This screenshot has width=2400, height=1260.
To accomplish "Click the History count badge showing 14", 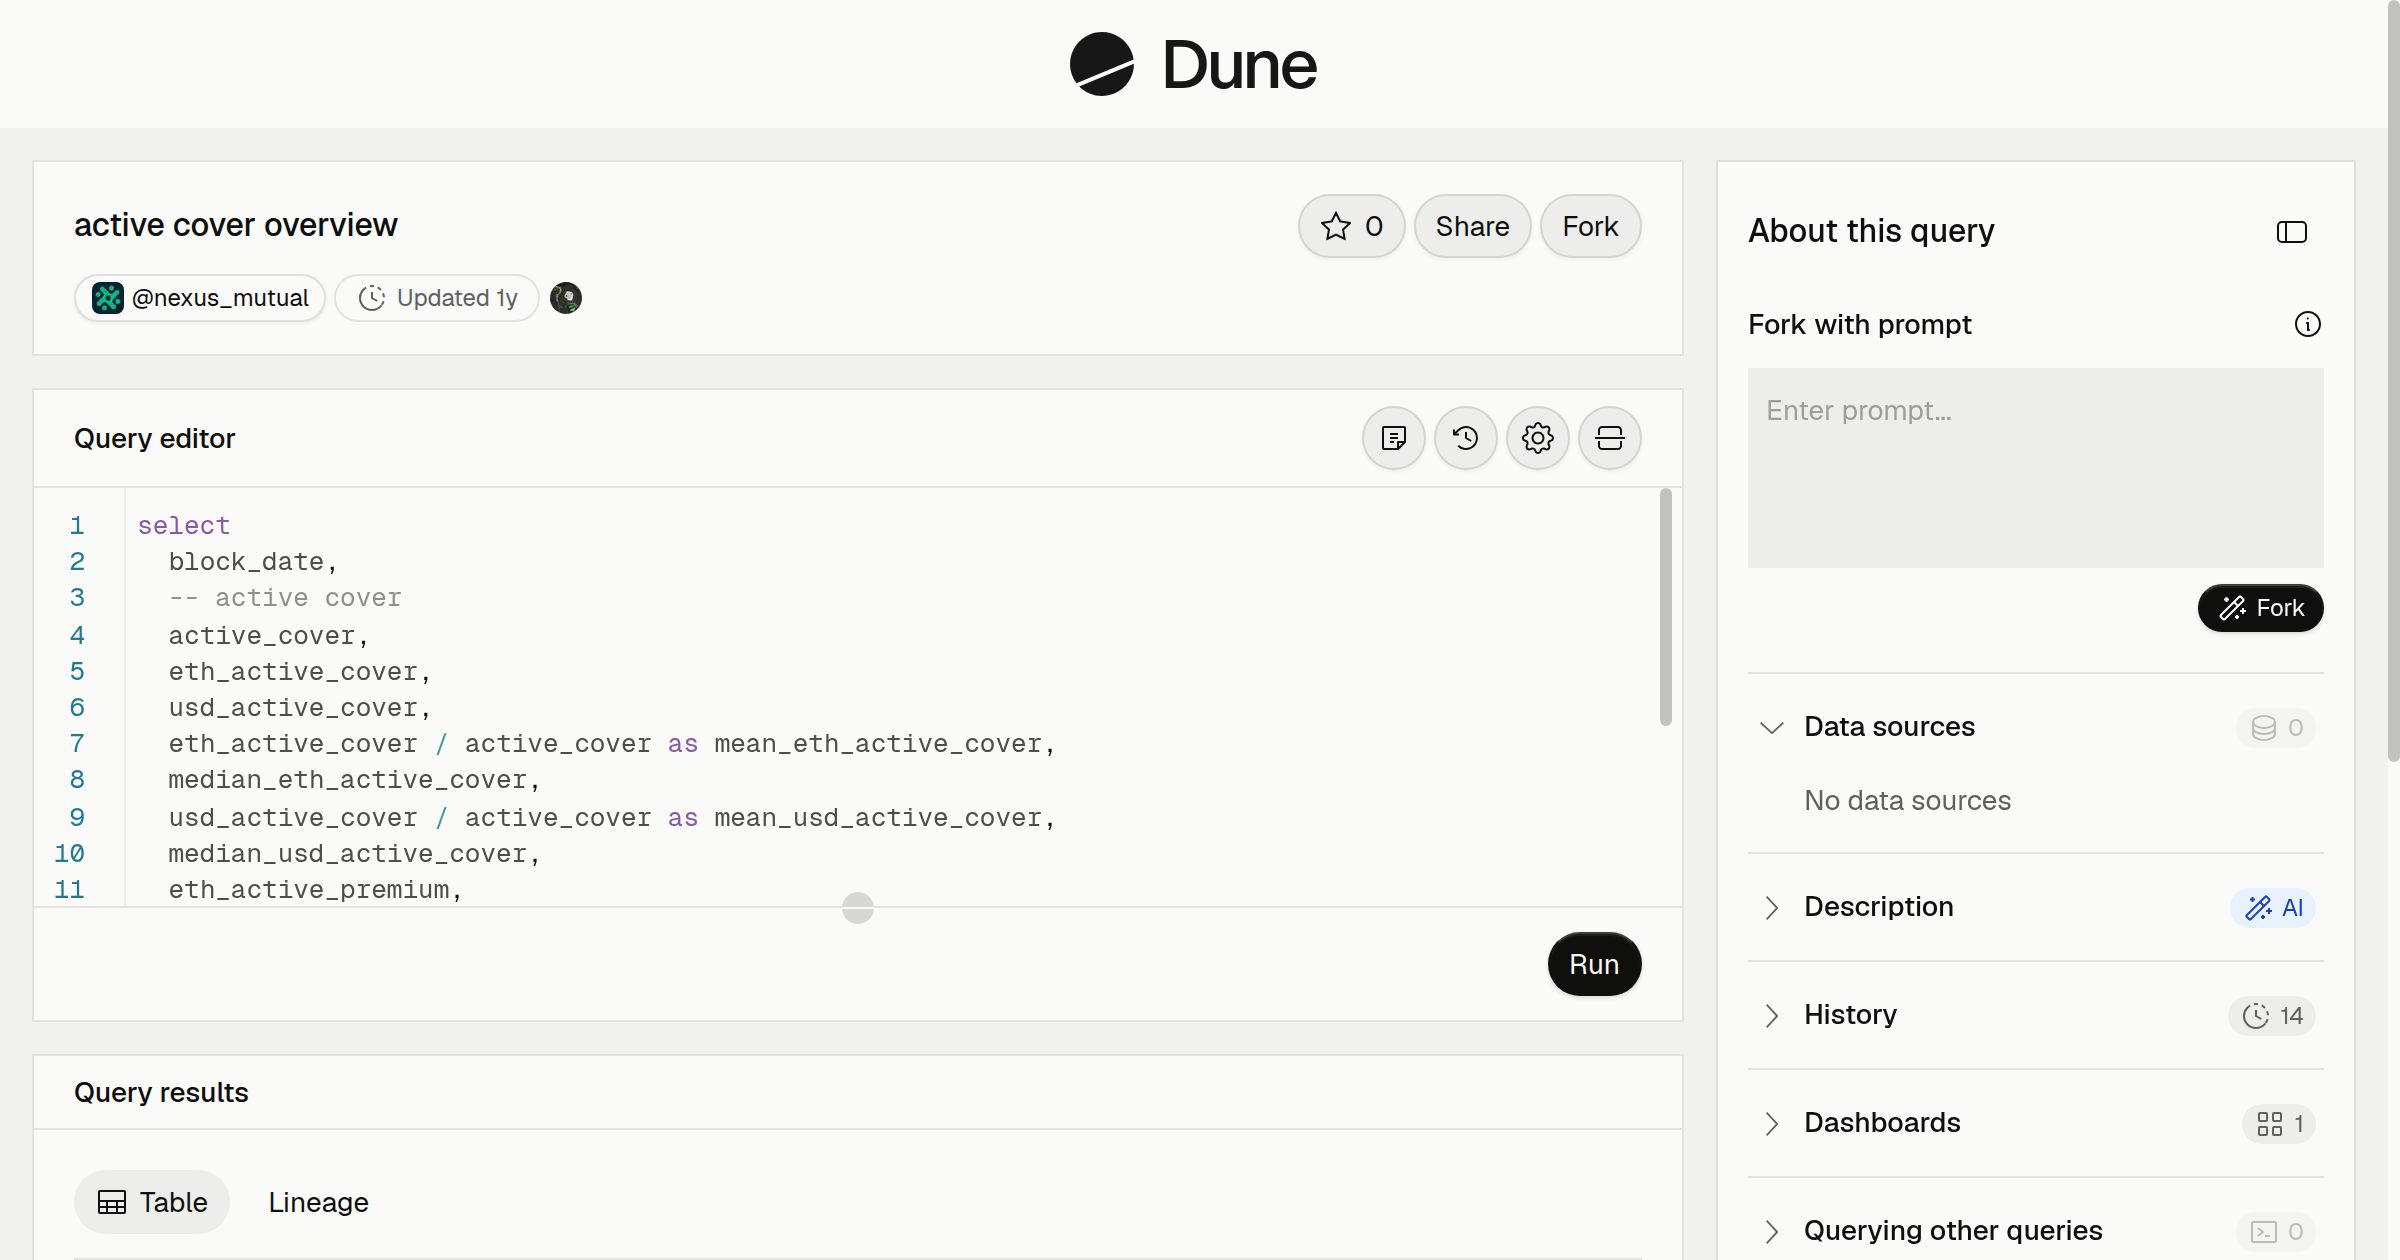I will click(2272, 1015).
